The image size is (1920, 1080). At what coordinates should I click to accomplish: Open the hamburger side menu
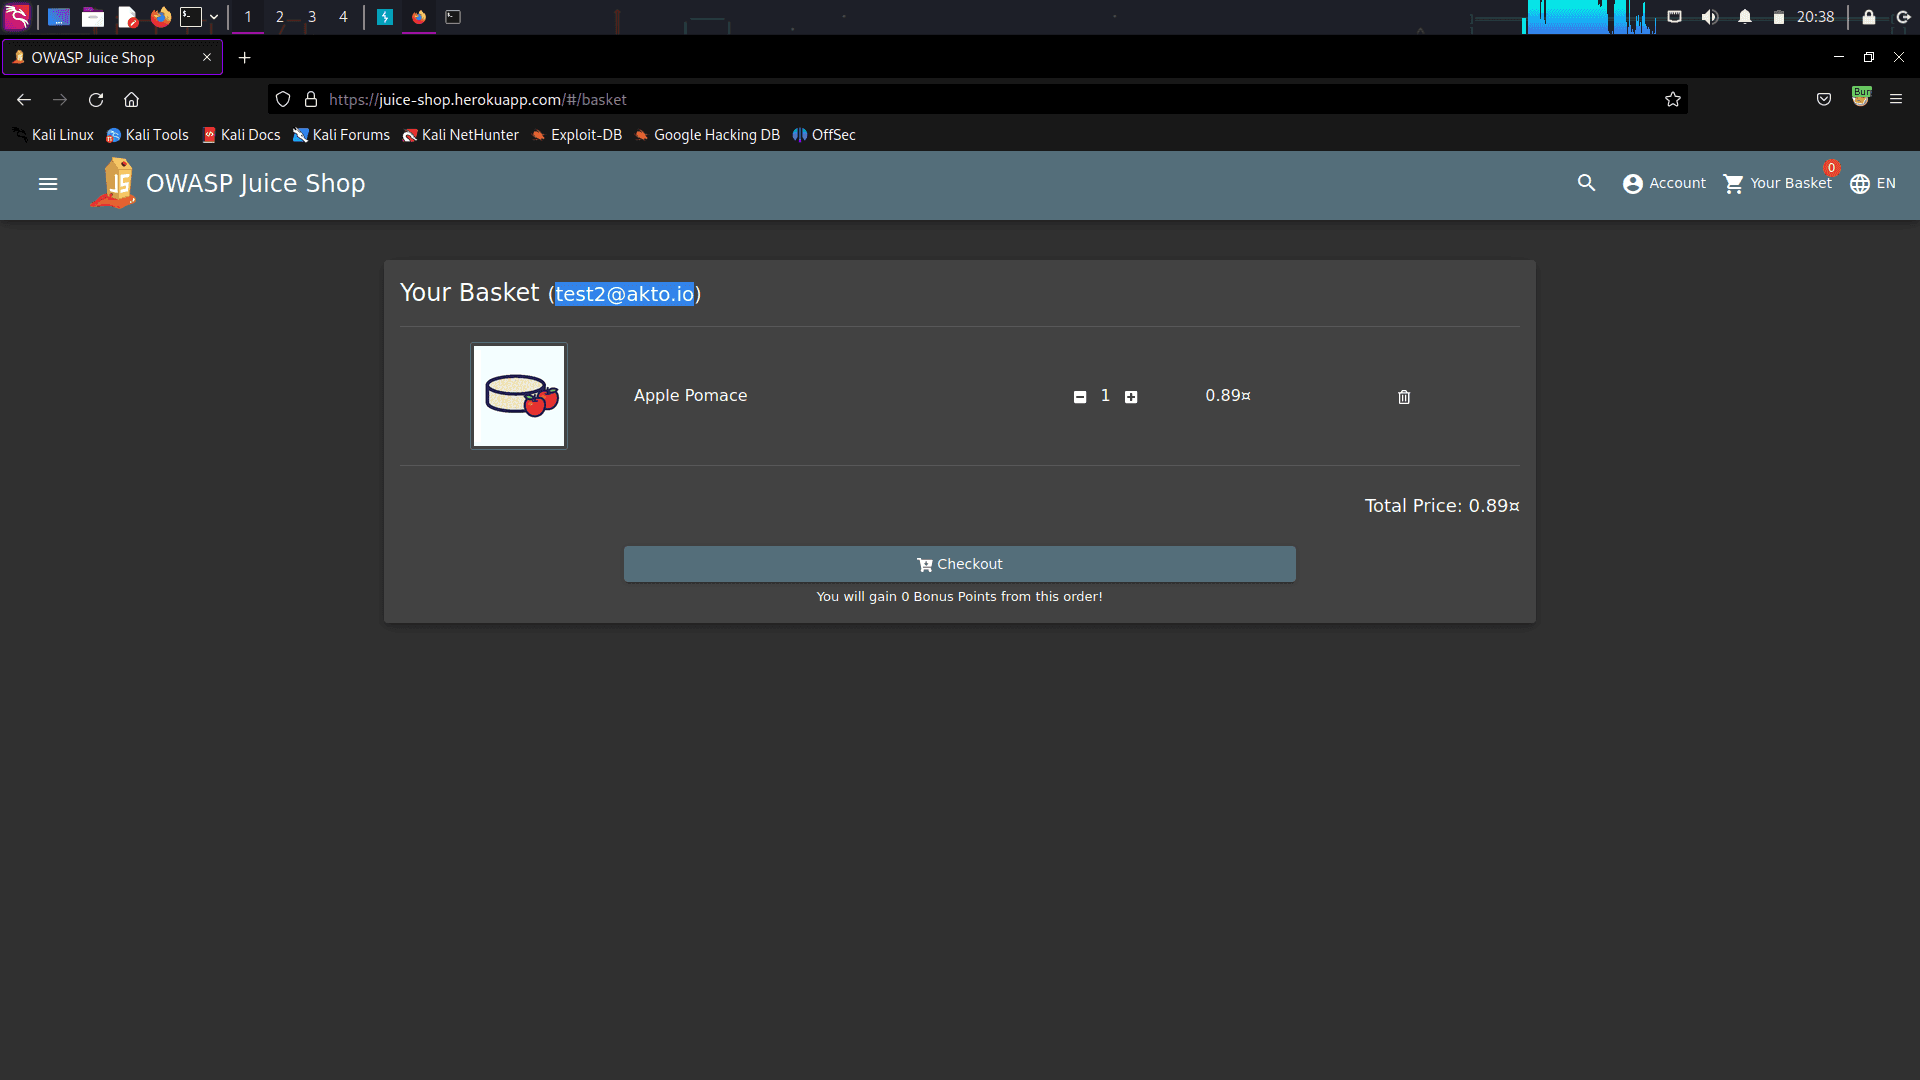point(47,184)
